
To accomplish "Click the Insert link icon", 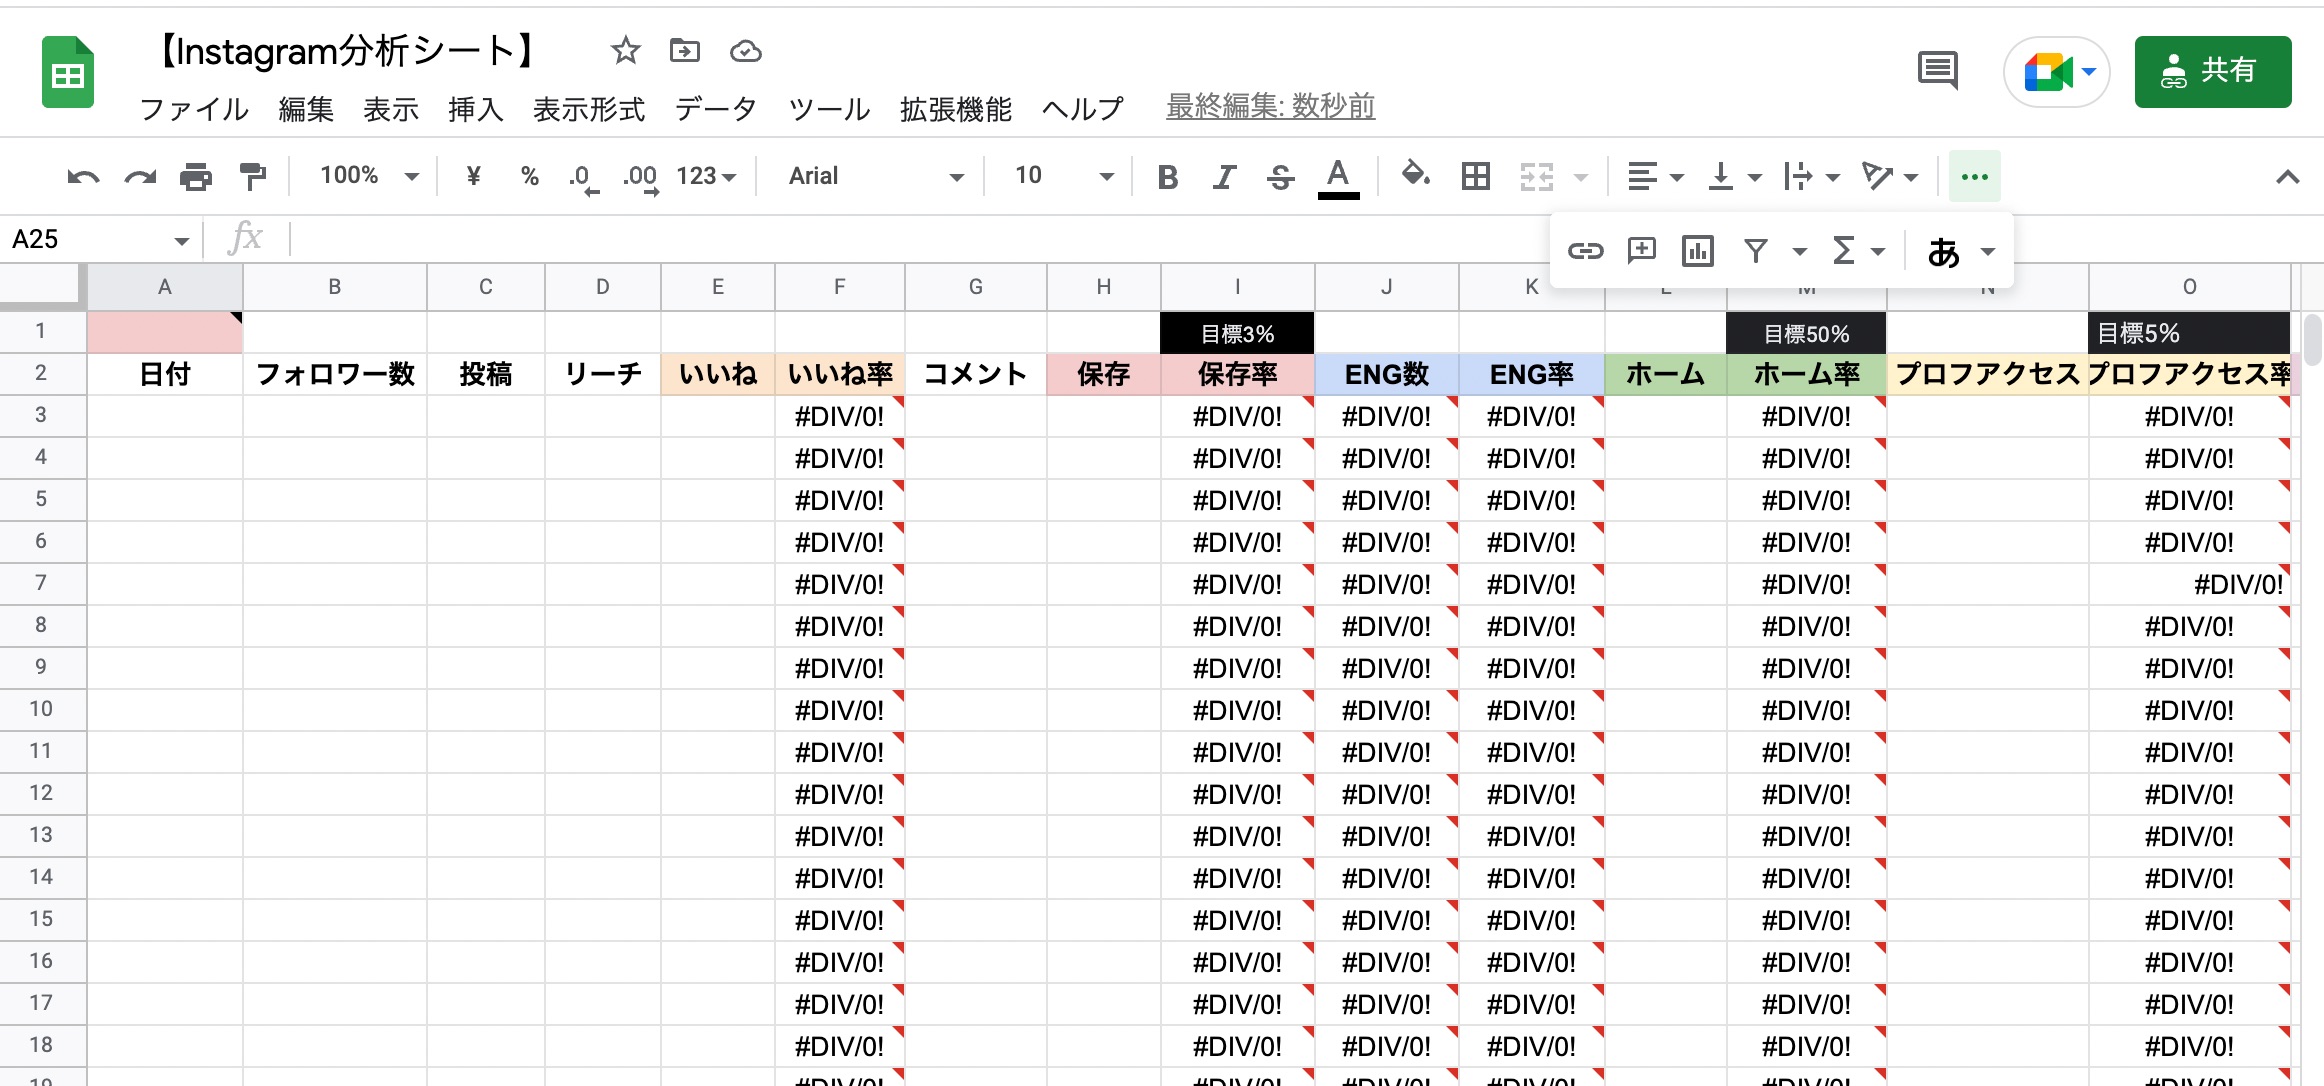I will [x=1585, y=251].
